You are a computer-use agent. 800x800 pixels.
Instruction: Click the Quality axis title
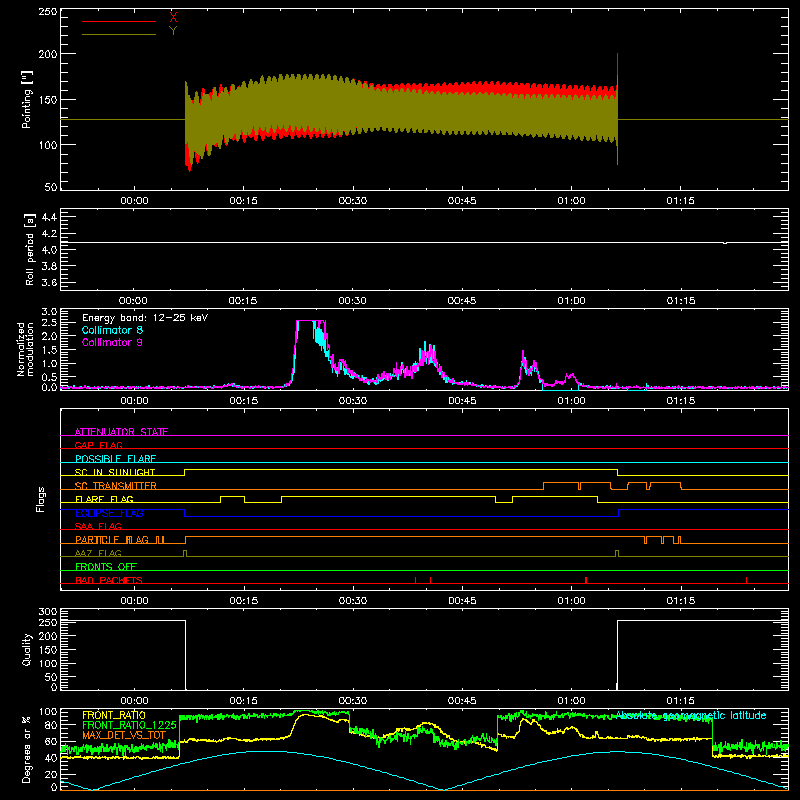pos(27,649)
